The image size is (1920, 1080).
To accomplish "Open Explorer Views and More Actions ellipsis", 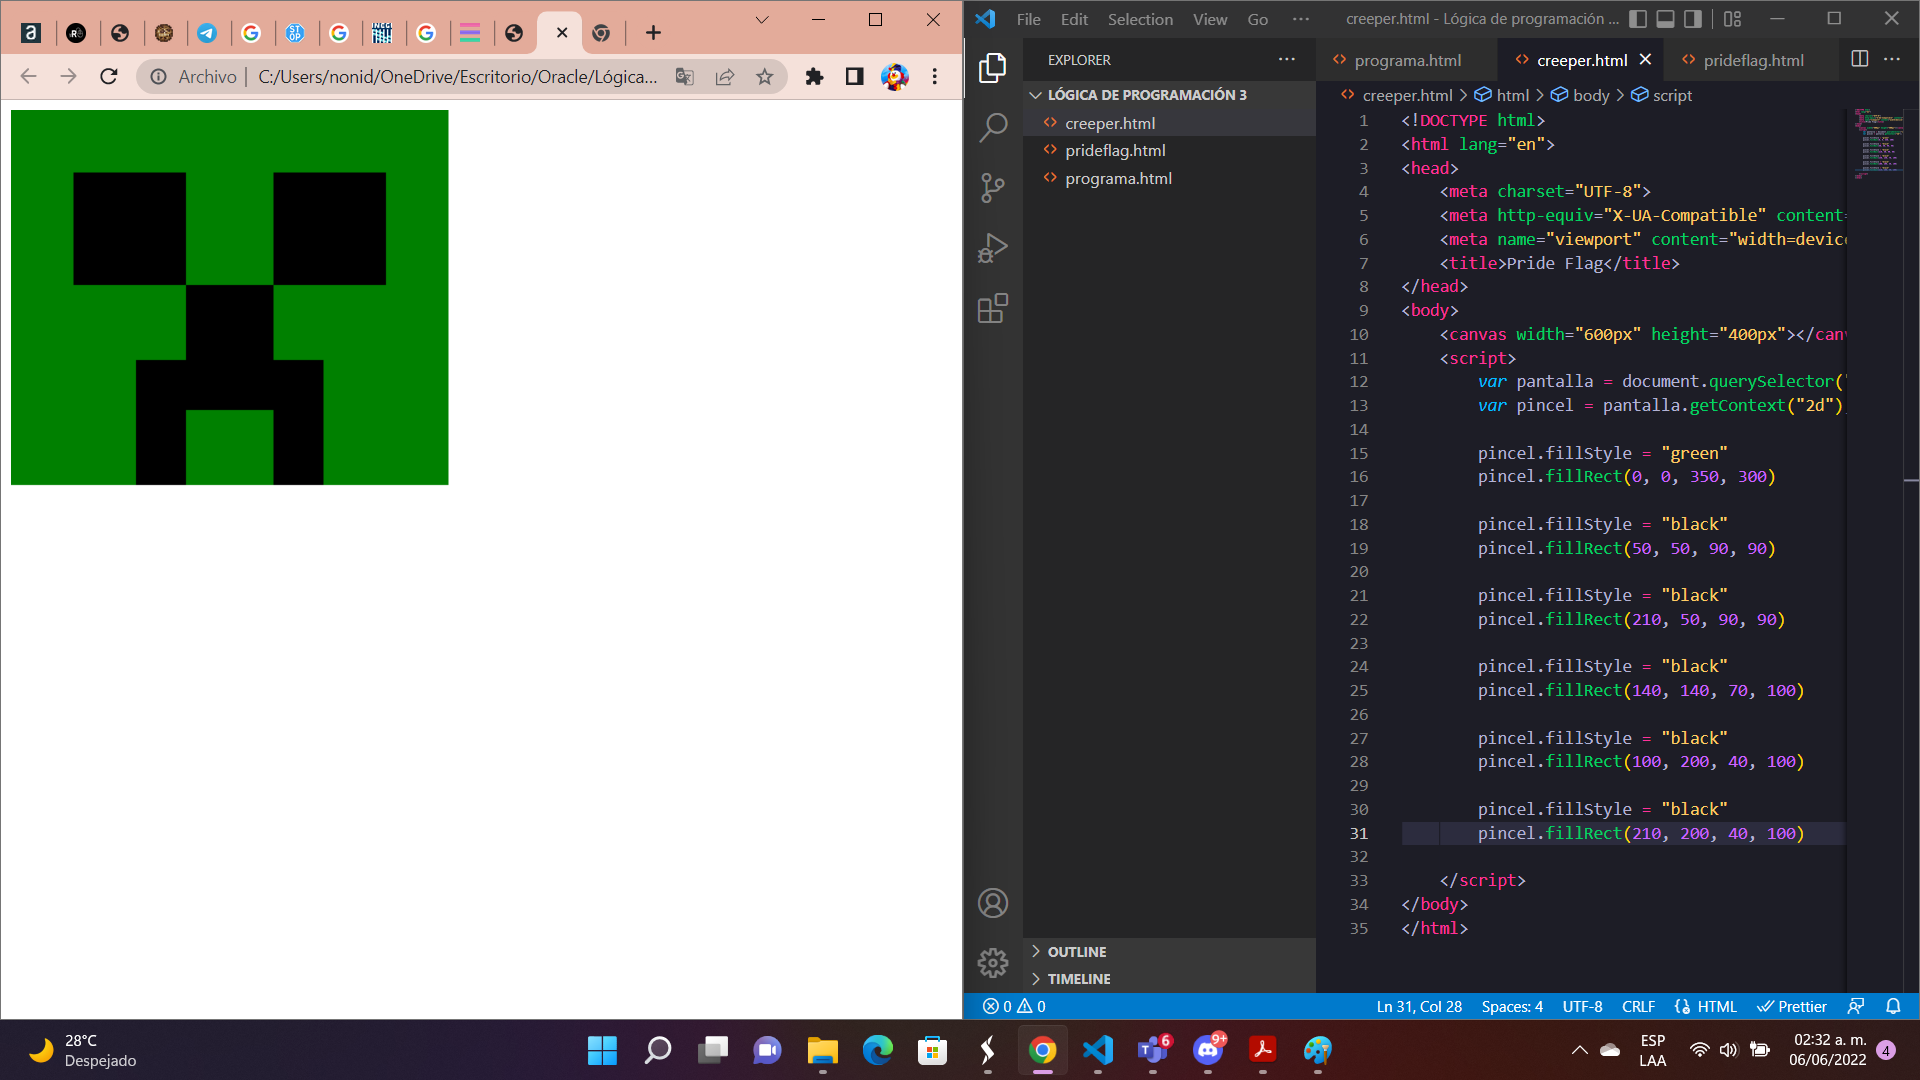I will (x=1286, y=59).
